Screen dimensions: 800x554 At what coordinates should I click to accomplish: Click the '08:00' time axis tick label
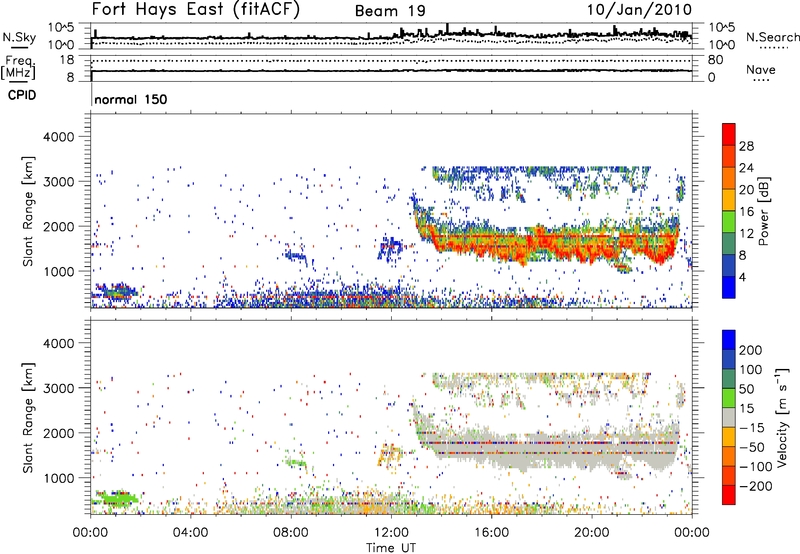click(x=291, y=533)
